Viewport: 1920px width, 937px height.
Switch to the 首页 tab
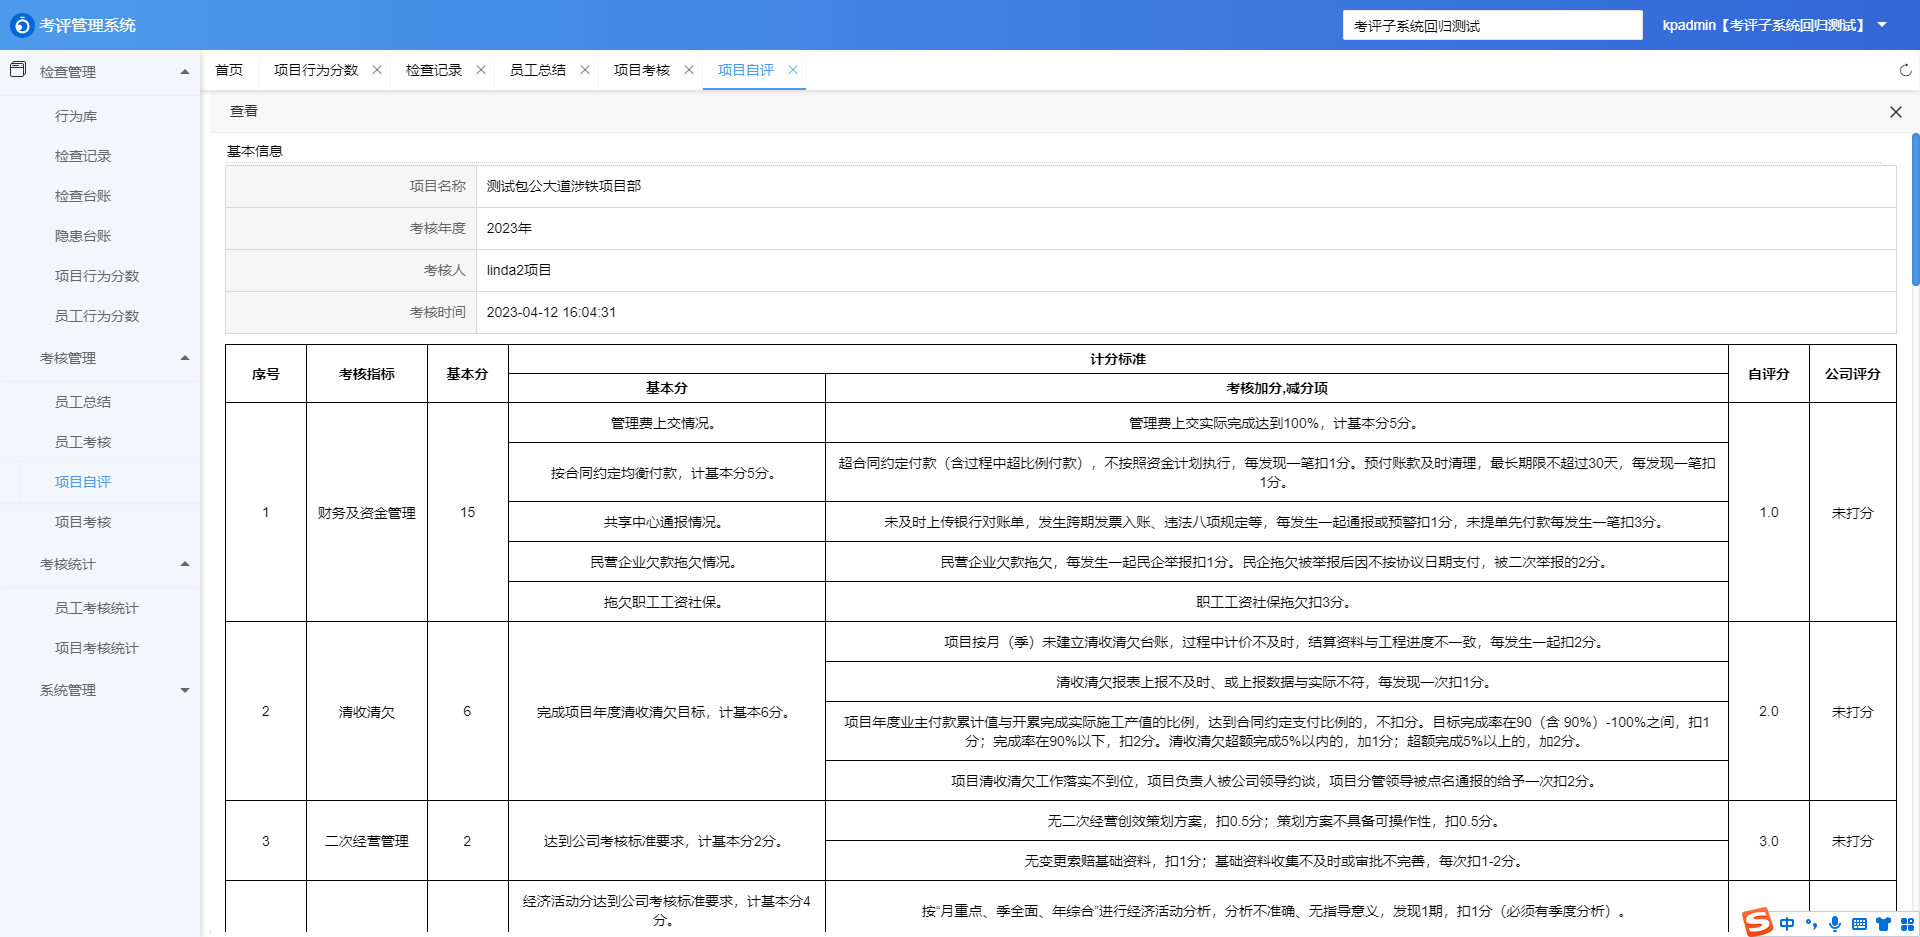(229, 70)
